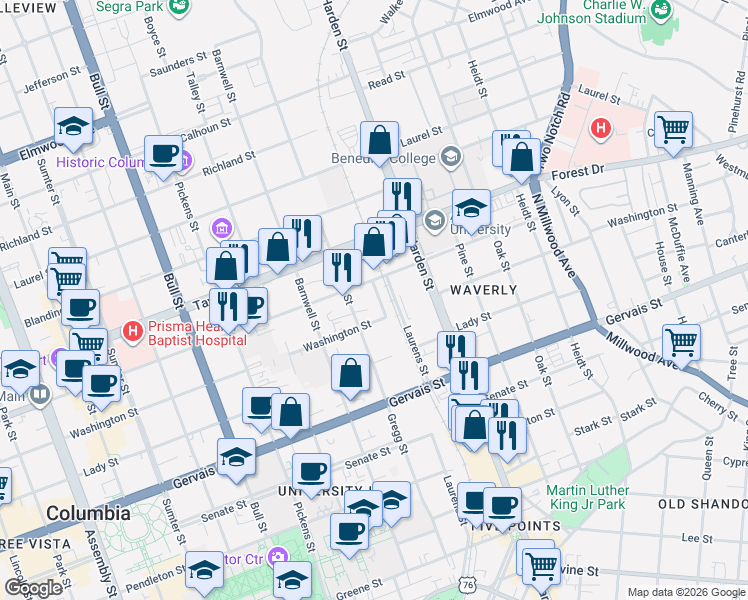
Task: Select the shopping bag marker below Washington St
Action: pyautogui.click(x=350, y=373)
